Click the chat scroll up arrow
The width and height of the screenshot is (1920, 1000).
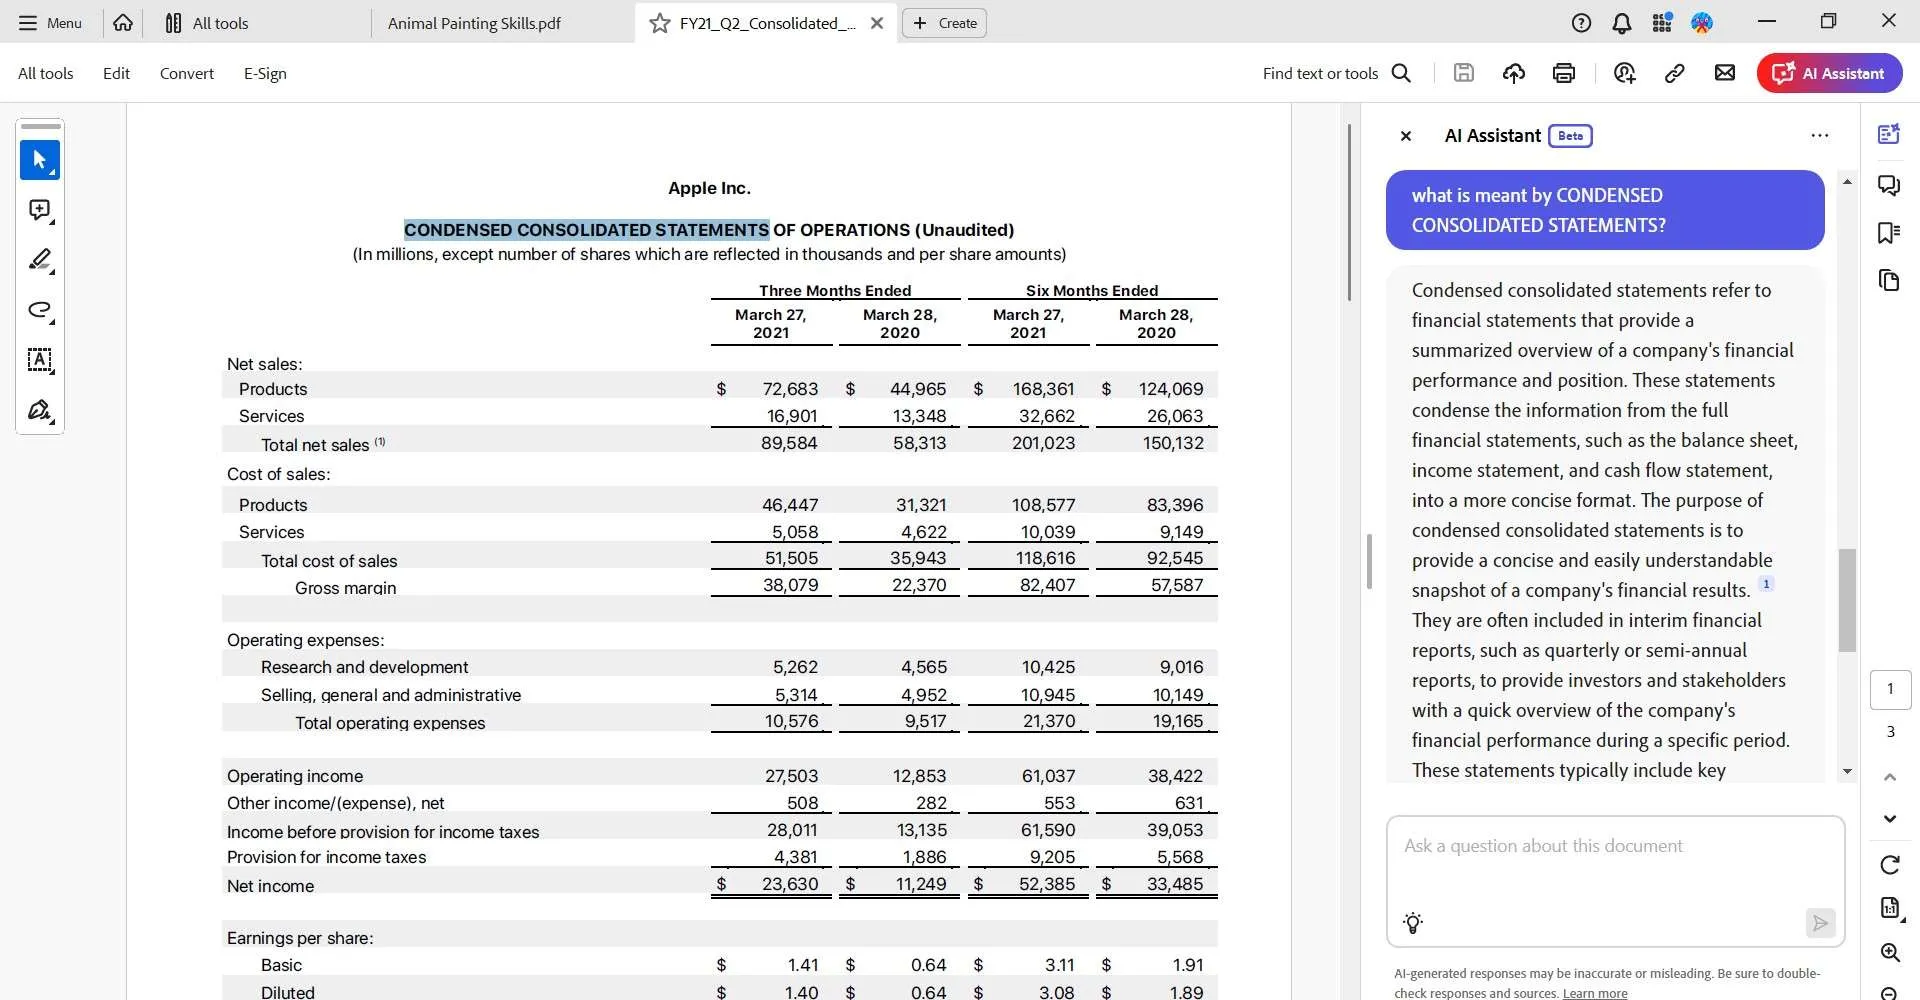[x=1847, y=182]
